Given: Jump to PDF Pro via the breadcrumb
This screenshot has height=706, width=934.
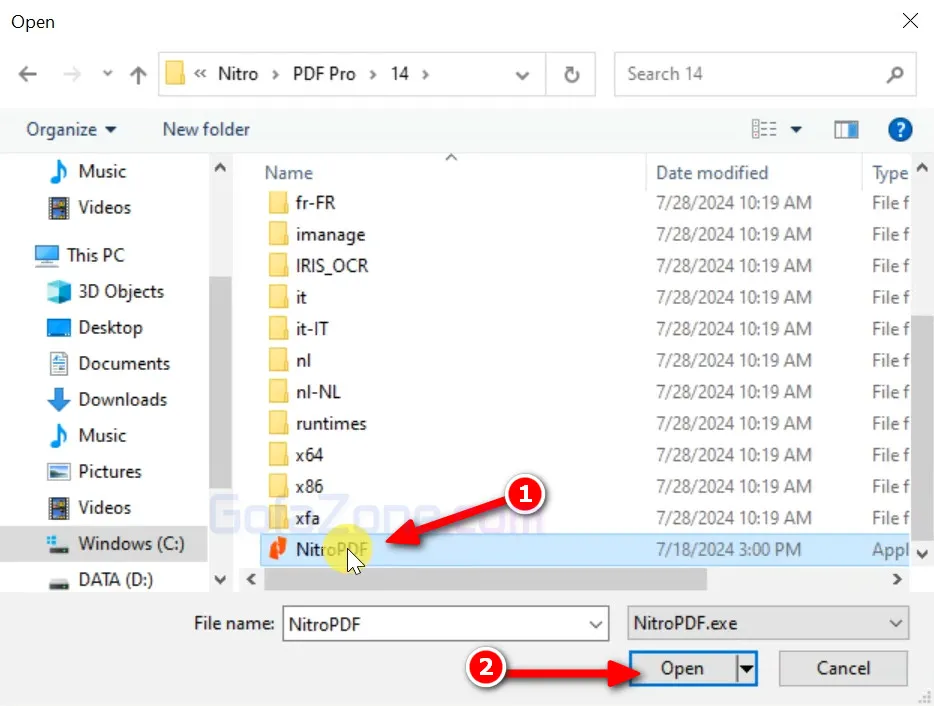Looking at the screenshot, I should [x=323, y=73].
